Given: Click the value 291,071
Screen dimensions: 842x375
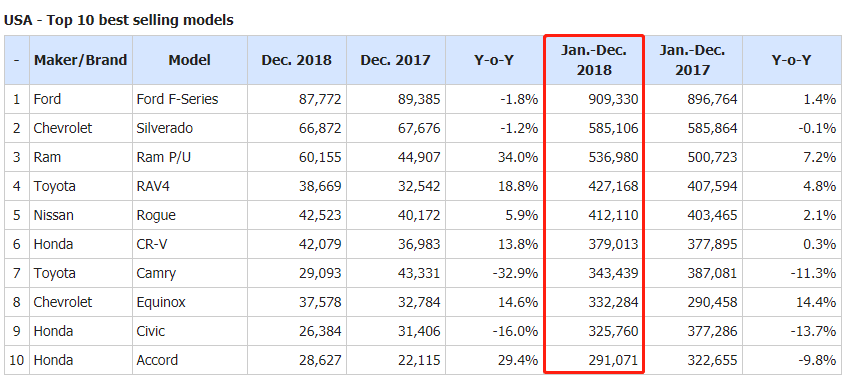Looking at the screenshot, I should 612,360.
